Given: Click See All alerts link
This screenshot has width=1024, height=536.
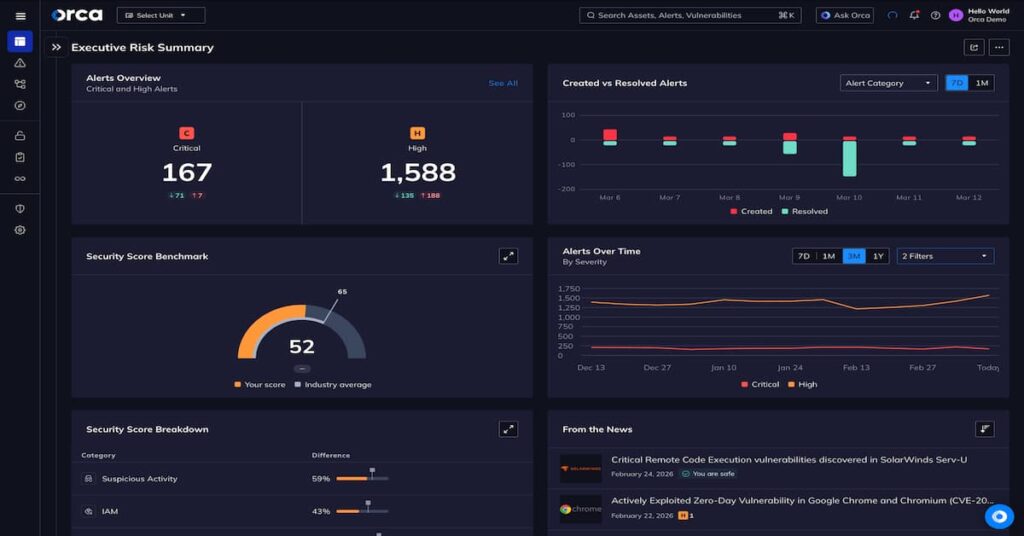Looking at the screenshot, I should pyautogui.click(x=503, y=83).
